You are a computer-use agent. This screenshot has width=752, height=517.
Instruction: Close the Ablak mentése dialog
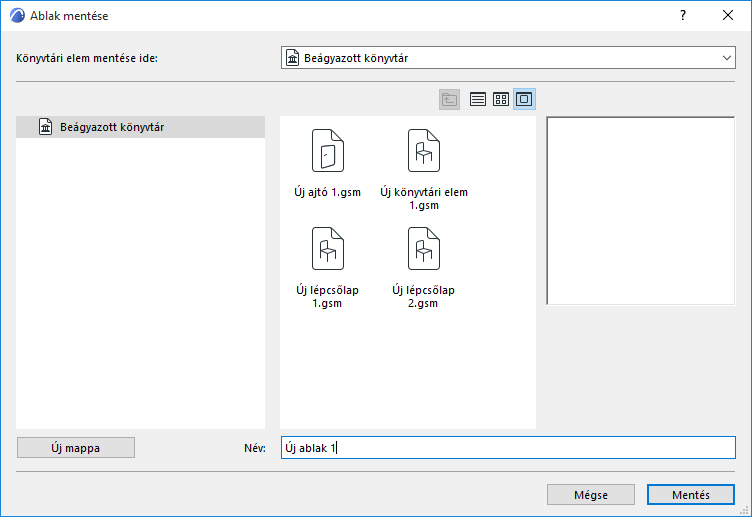728,15
